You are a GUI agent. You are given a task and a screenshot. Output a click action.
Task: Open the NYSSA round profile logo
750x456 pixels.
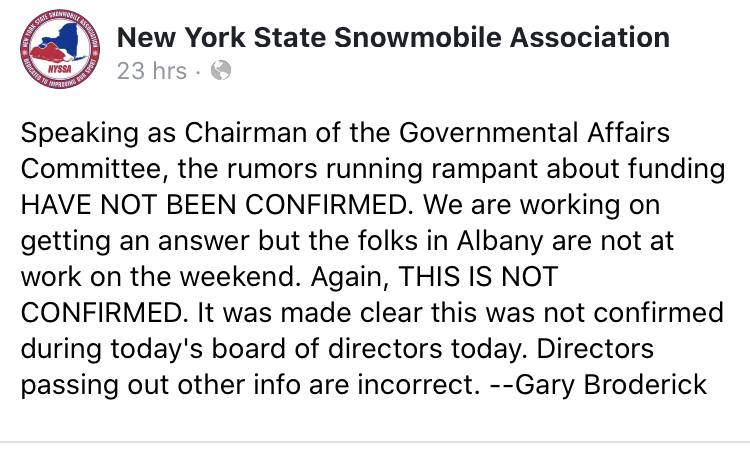pos(60,49)
